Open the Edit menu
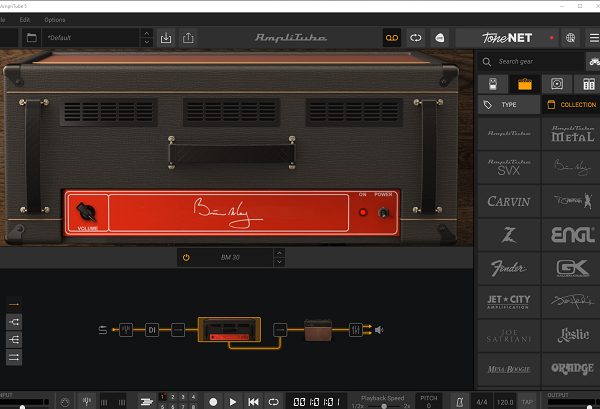 click(25, 20)
